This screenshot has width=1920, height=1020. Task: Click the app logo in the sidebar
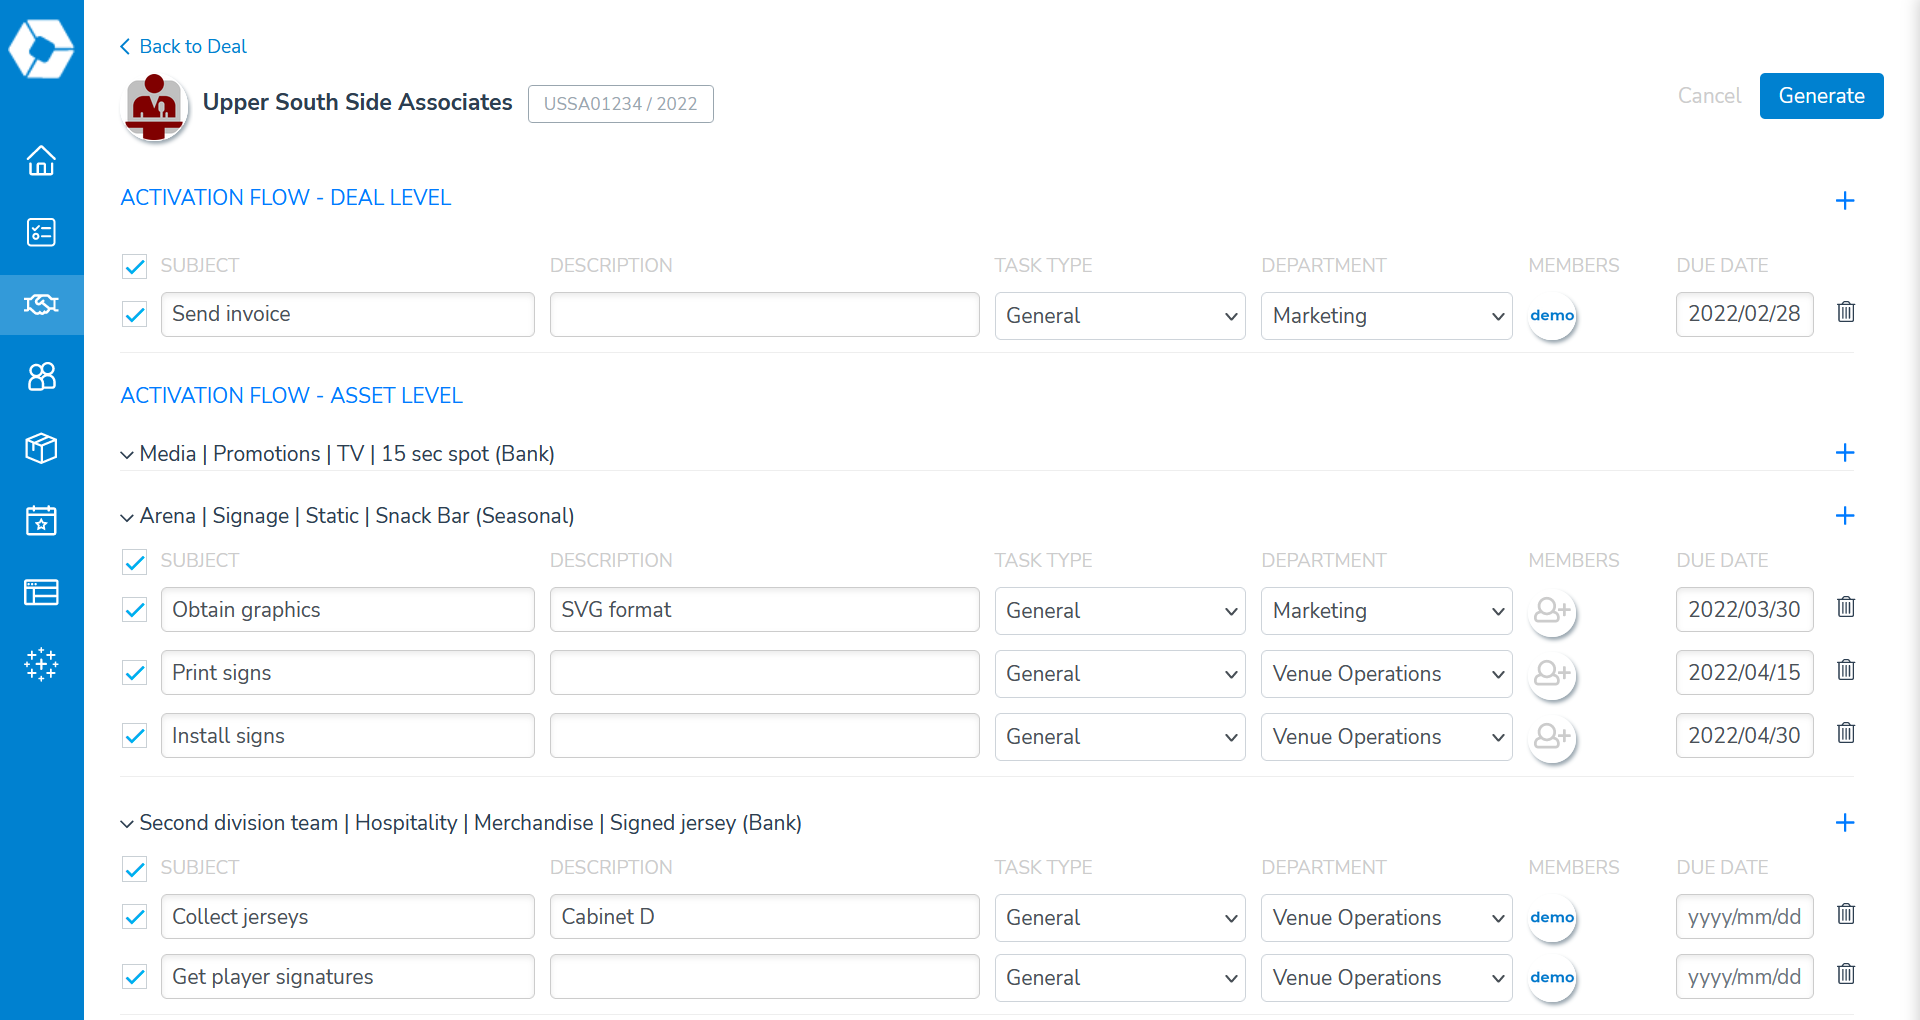(41, 48)
